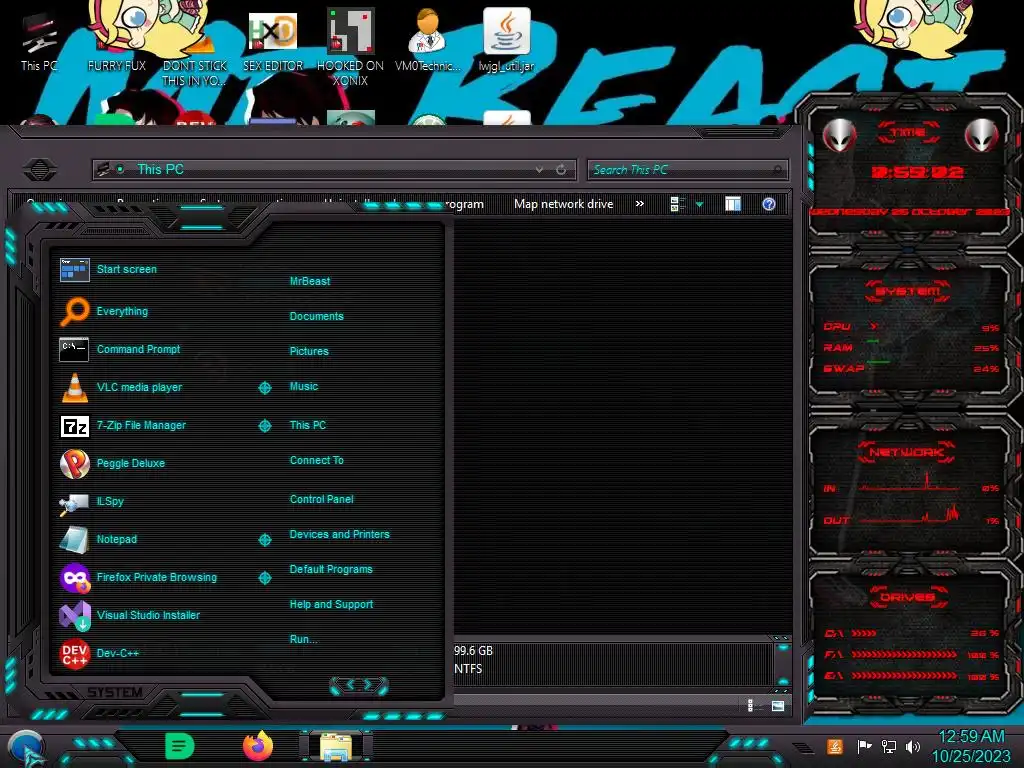This screenshot has width=1024, height=768.
Task: Expand Notepad jump list
Action: [264, 539]
